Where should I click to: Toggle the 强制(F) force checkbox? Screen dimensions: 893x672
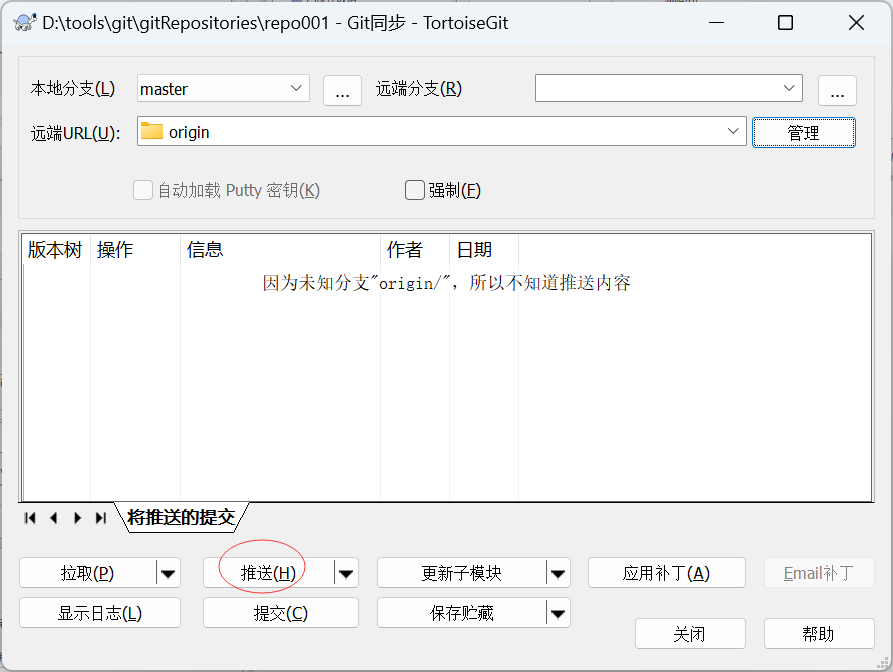[x=415, y=190]
